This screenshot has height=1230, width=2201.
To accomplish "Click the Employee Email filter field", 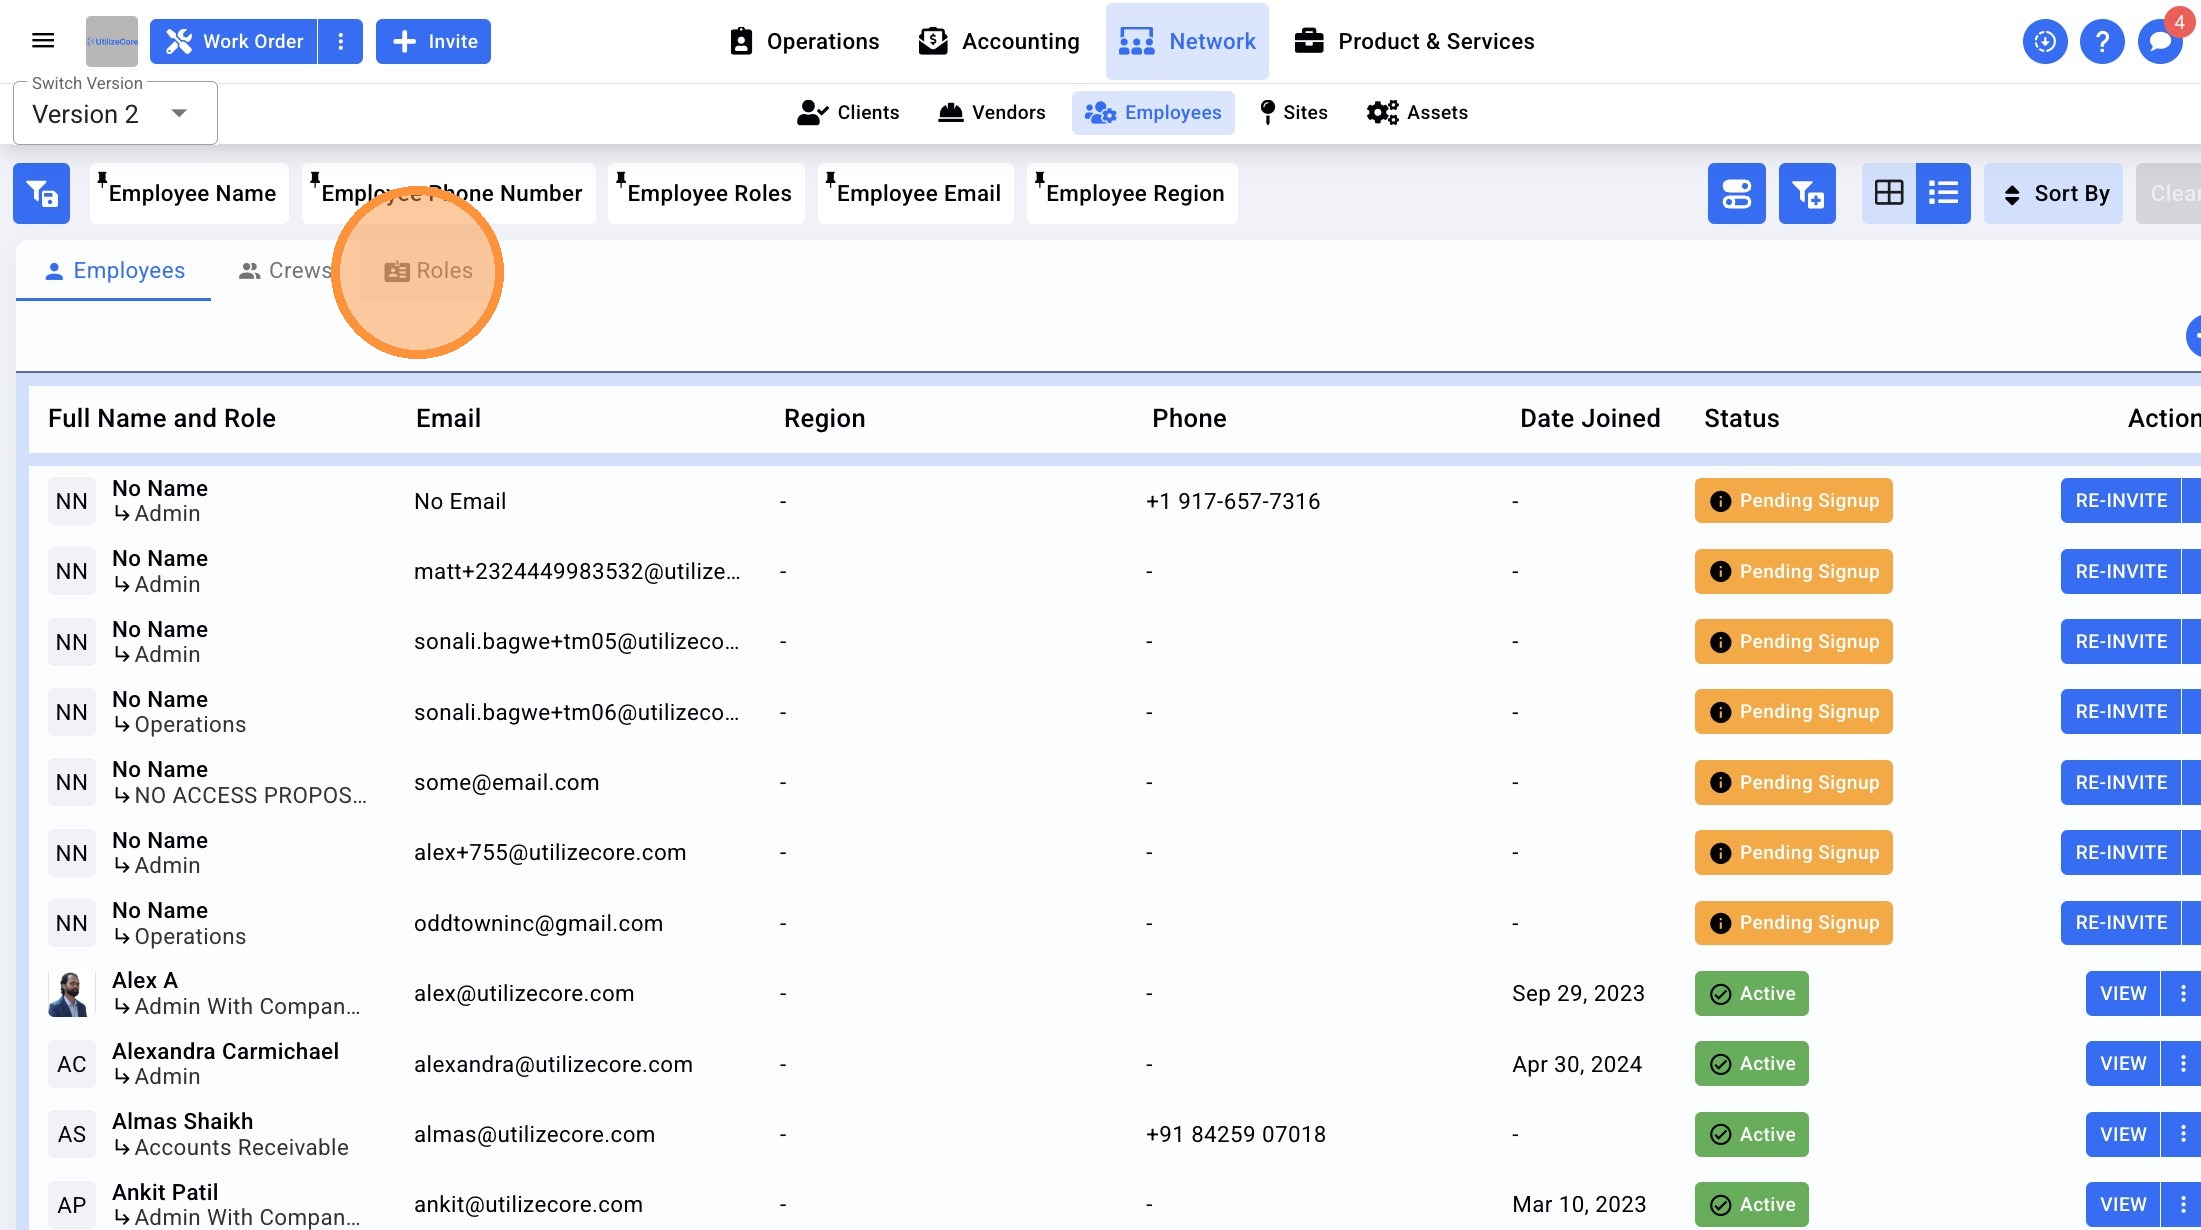I will (x=916, y=193).
